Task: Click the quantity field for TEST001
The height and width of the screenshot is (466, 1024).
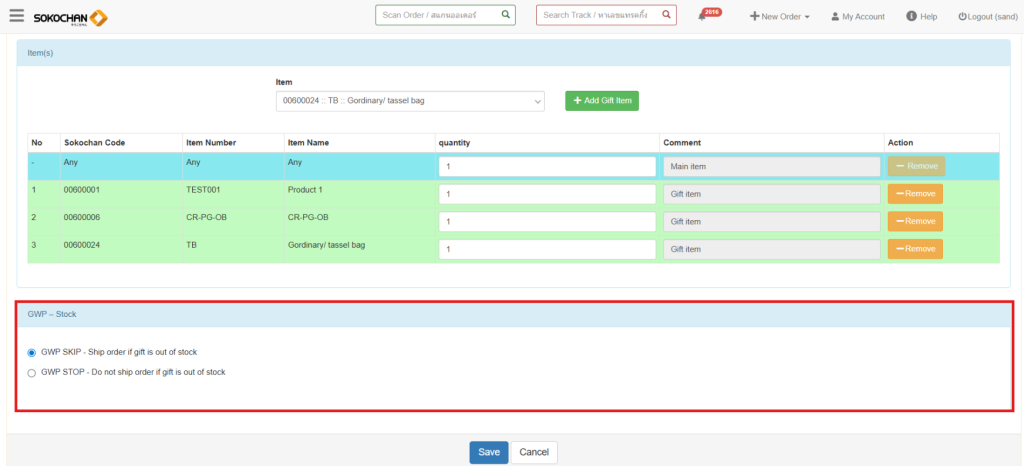Action: click(546, 194)
